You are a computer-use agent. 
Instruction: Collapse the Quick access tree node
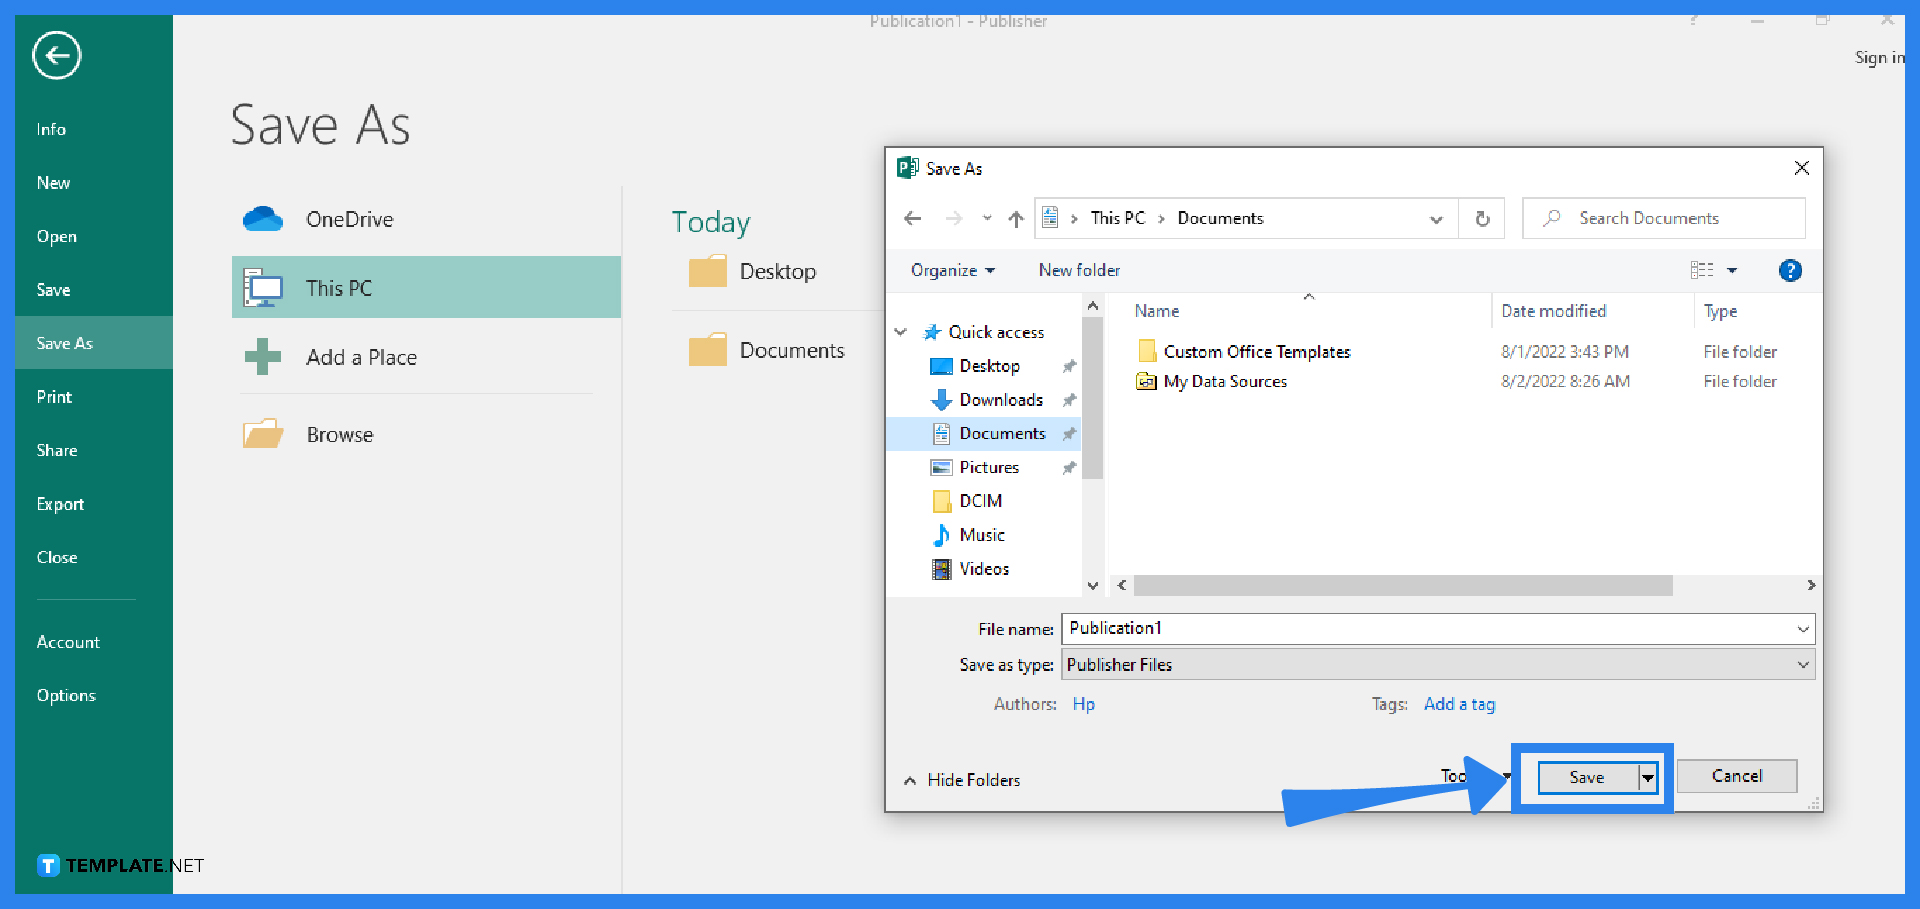(x=901, y=332)
